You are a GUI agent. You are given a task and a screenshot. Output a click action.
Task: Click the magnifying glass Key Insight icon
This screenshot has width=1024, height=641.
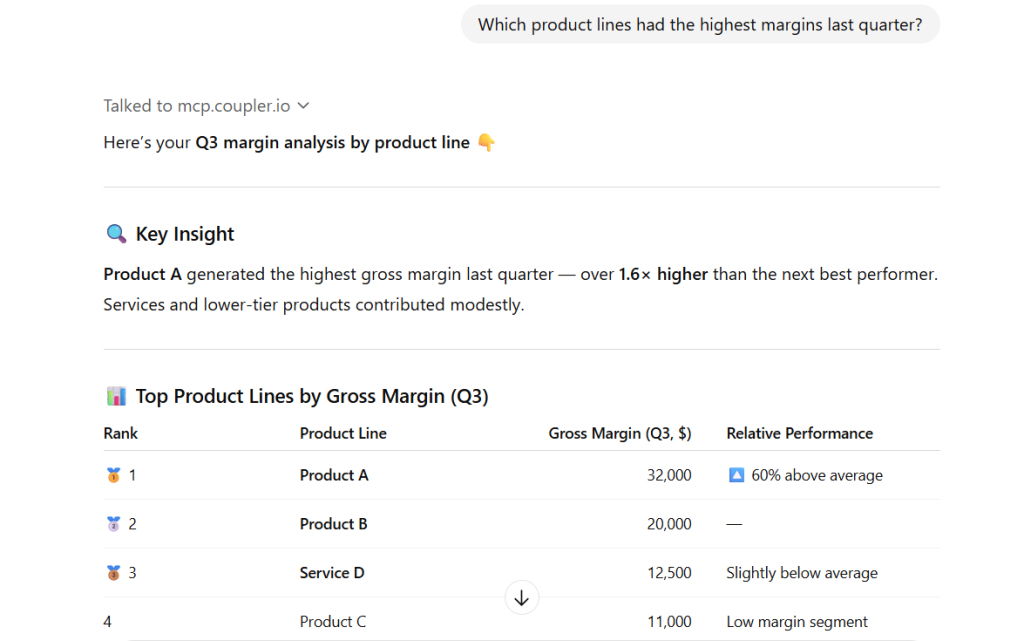coord(115,233)
